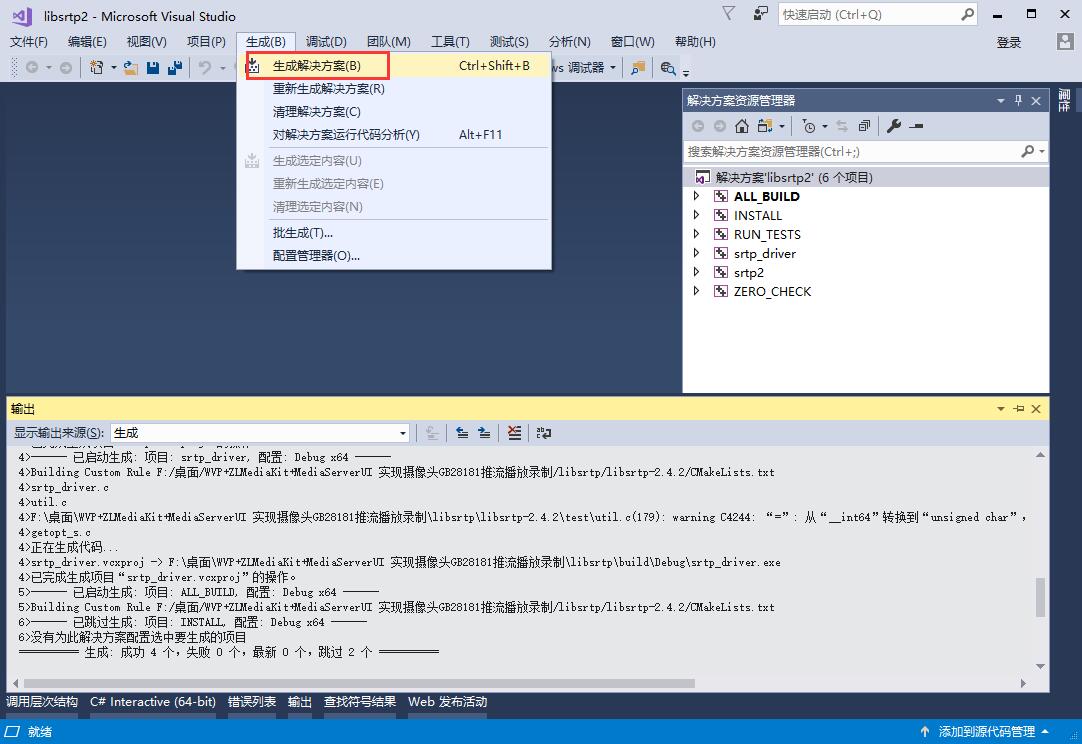Viewport: 1082px width, 744px height.
Task: Clear all output with the clear icon
Action: [514, 433]
